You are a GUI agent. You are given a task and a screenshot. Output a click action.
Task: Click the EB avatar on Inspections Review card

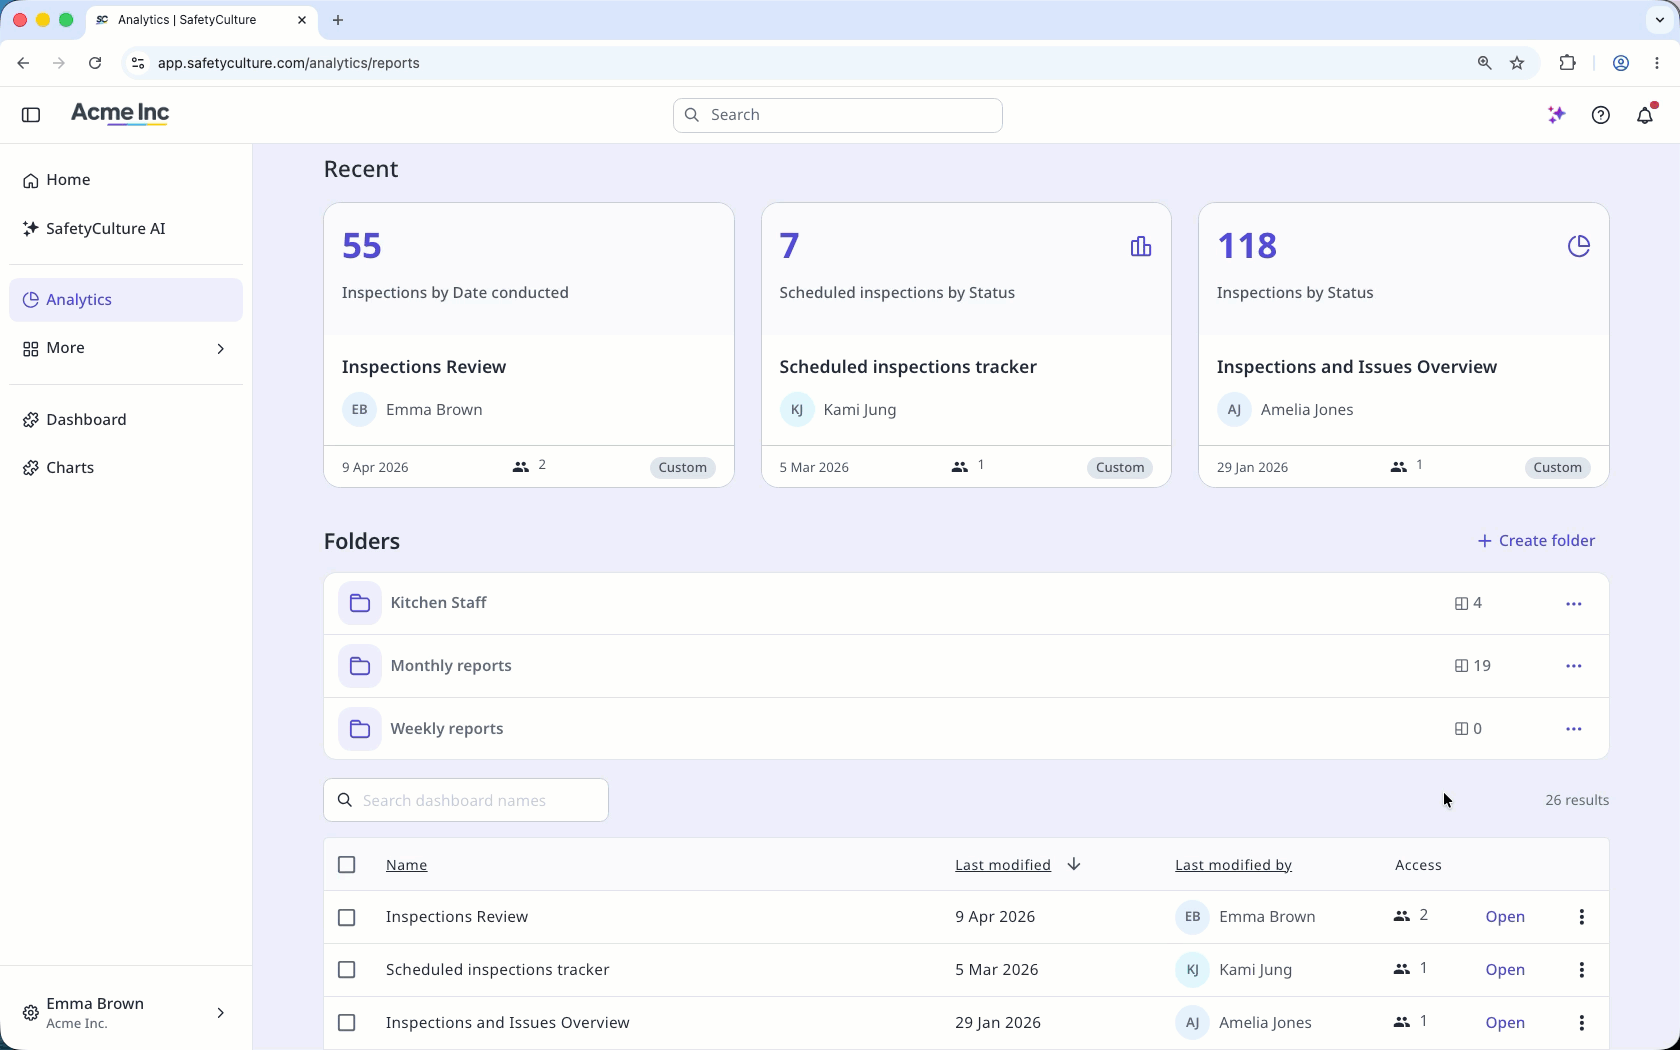[x=359, y=410]
